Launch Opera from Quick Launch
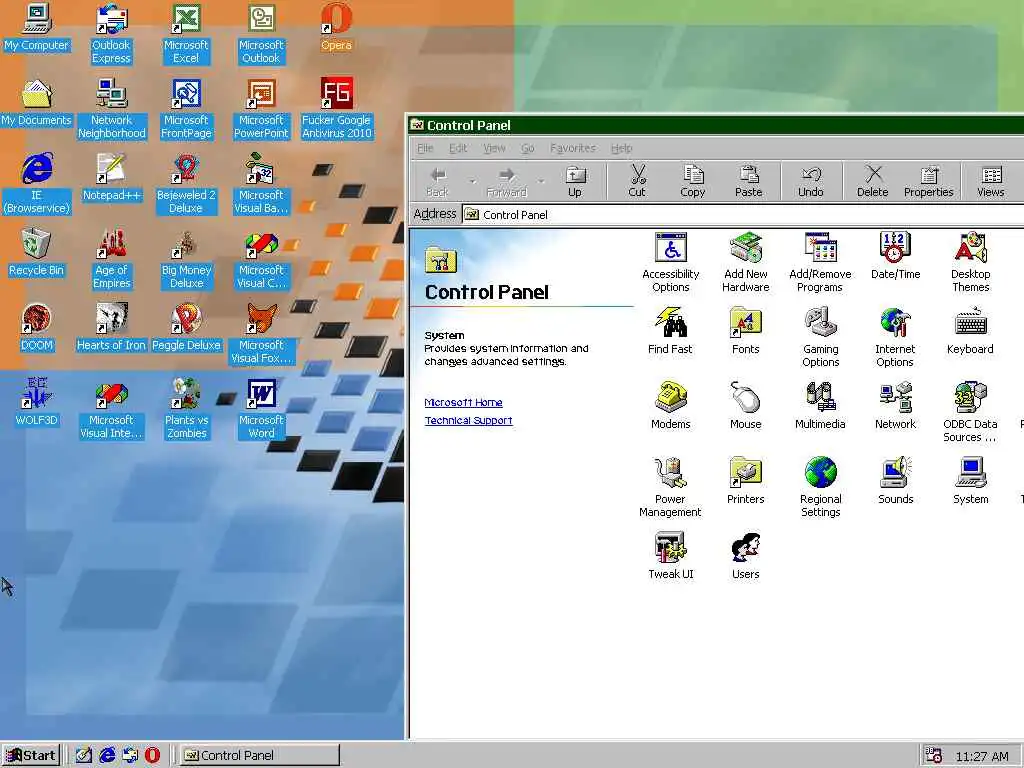Screen dimensions: 1024x768 pyautogui.click(x=152, y=755)
